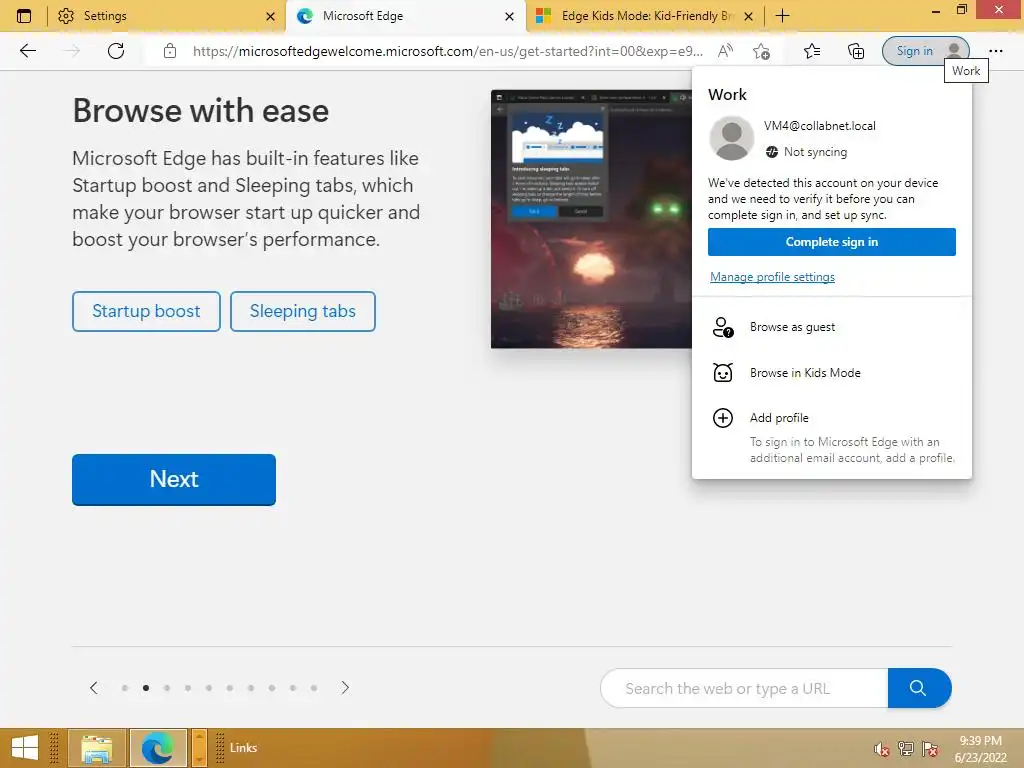The height and width of the screenshot is (768, 1024).
Task: Switch to the Microsoft Edge tab
Action: point(405,16)
